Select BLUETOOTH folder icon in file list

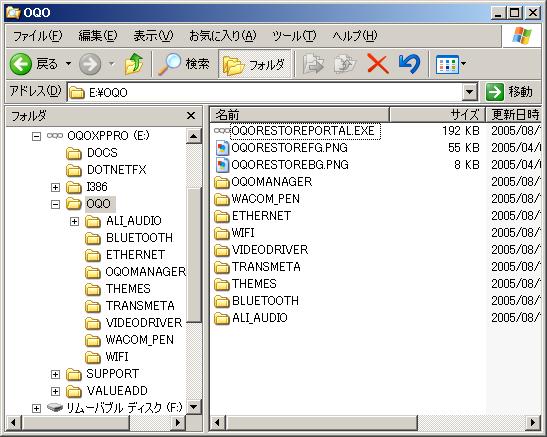coord(222,301)
